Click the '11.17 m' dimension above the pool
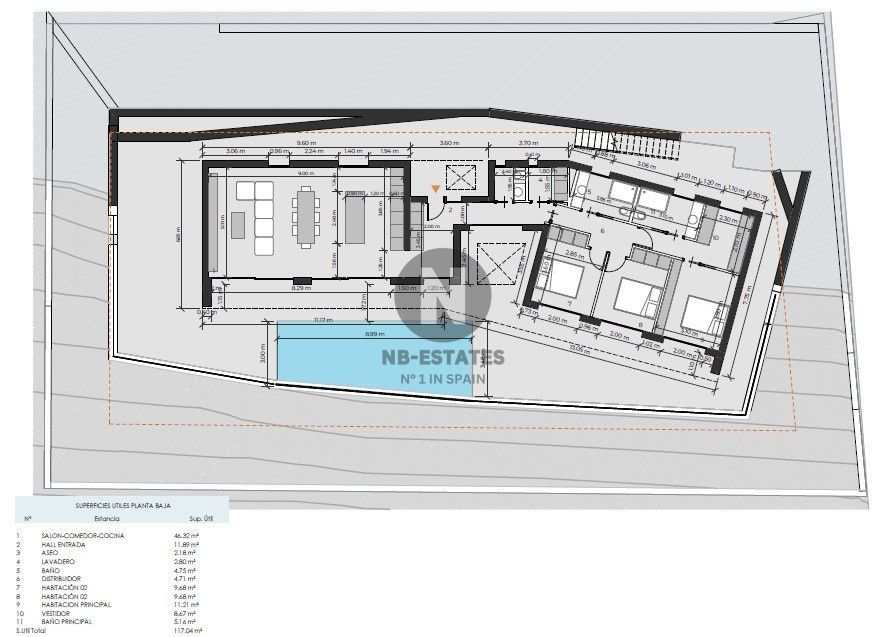The height and width of the screenshot is (637, 886). (323, 320)
